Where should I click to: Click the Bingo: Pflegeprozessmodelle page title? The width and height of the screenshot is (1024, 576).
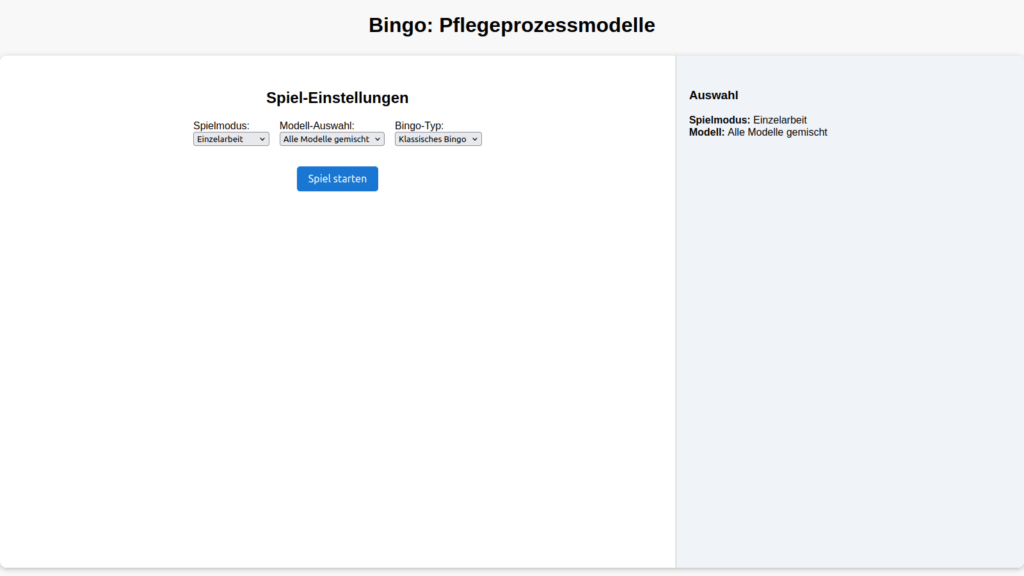tap(512, 25)
